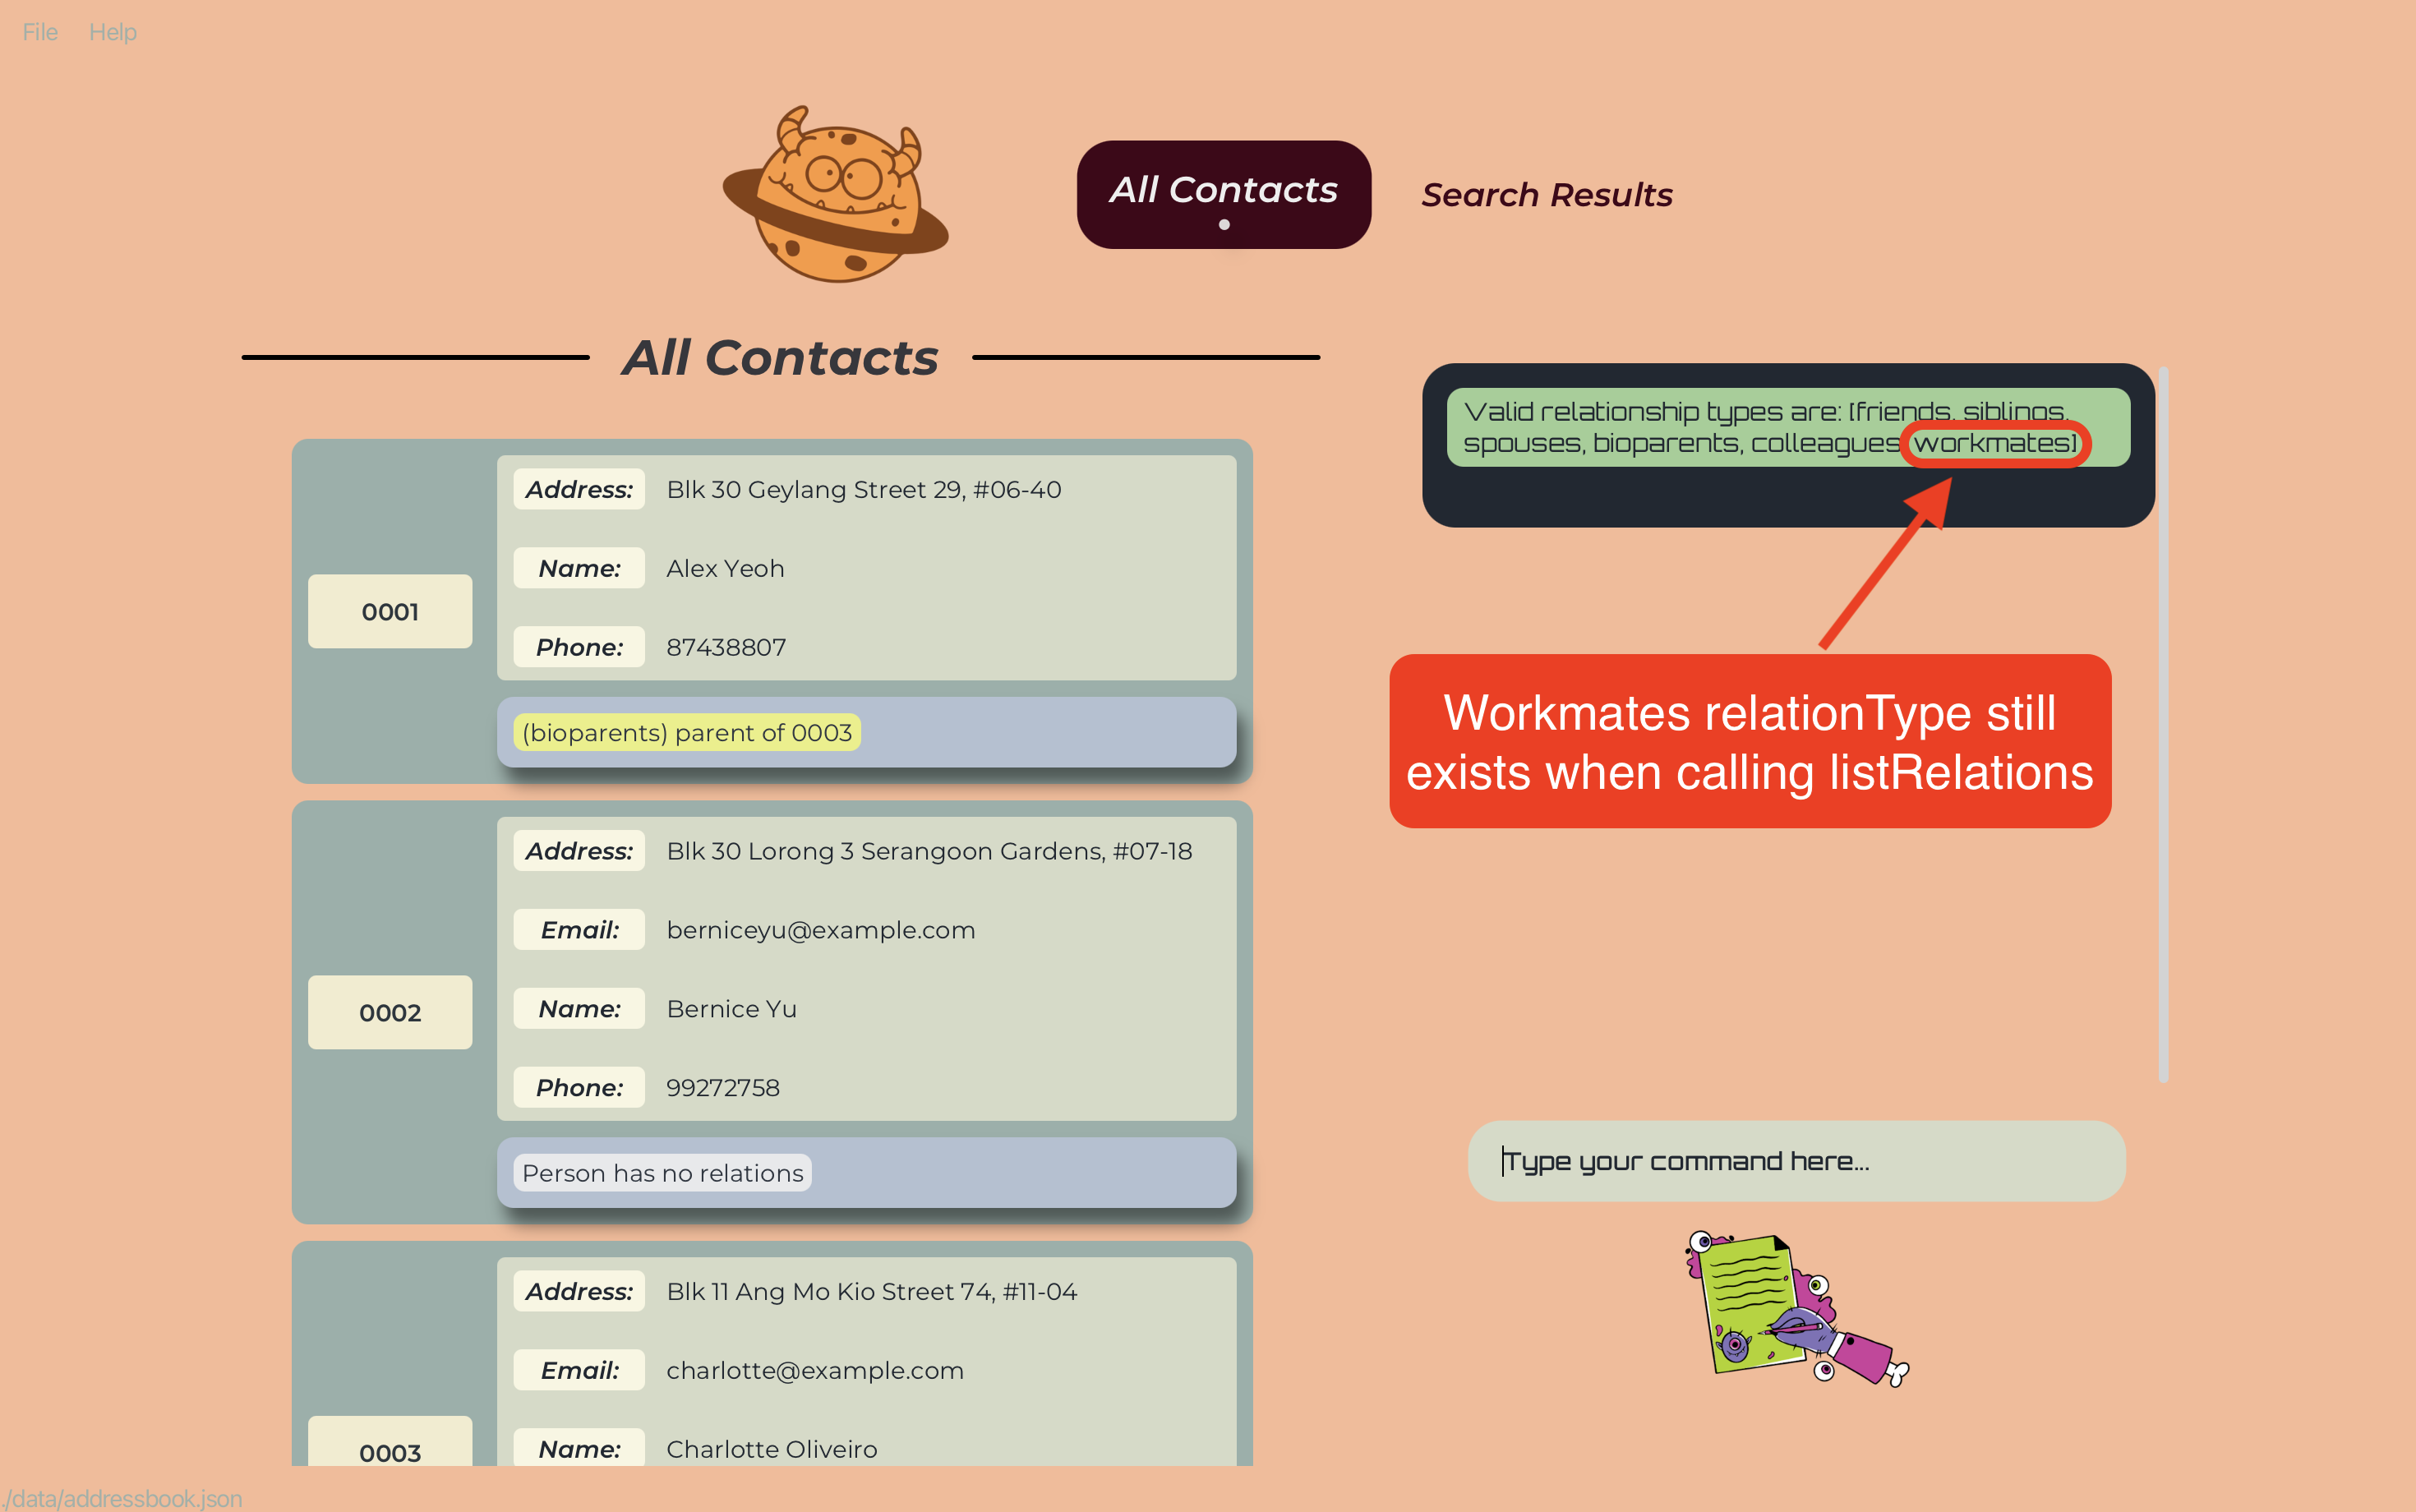2416x1512 pixels.
Task: Toggle visibility of Search Results panel
Action: pos(1542,193)
